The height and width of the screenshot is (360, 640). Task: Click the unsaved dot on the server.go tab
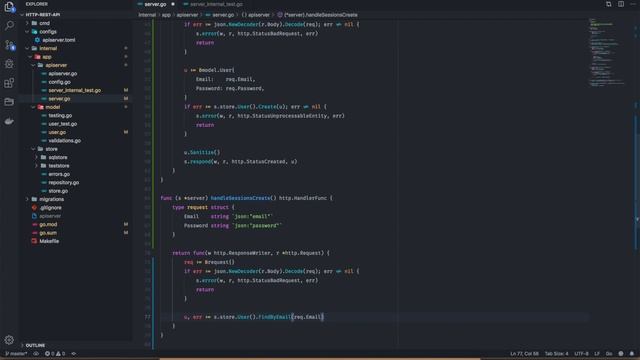point(173,4)
